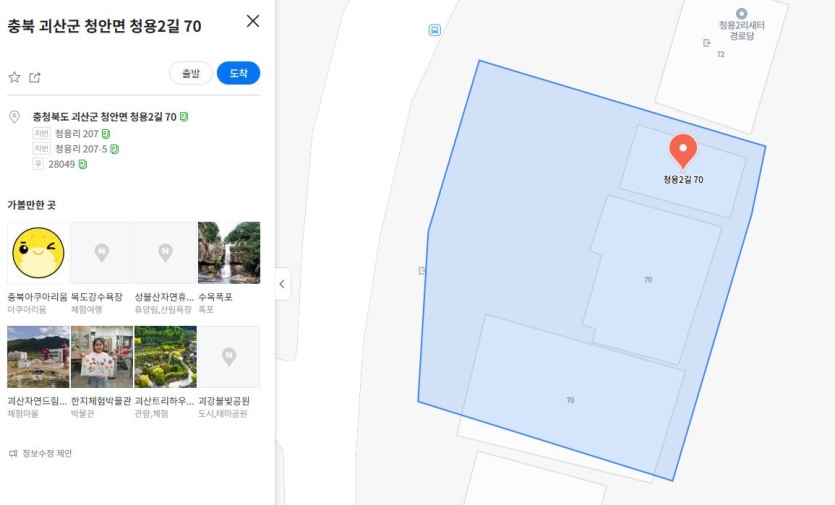Viewport: 835px width, 505px height.
Task: Click the bus stop icon on map
Action: [x=435, y=30]
